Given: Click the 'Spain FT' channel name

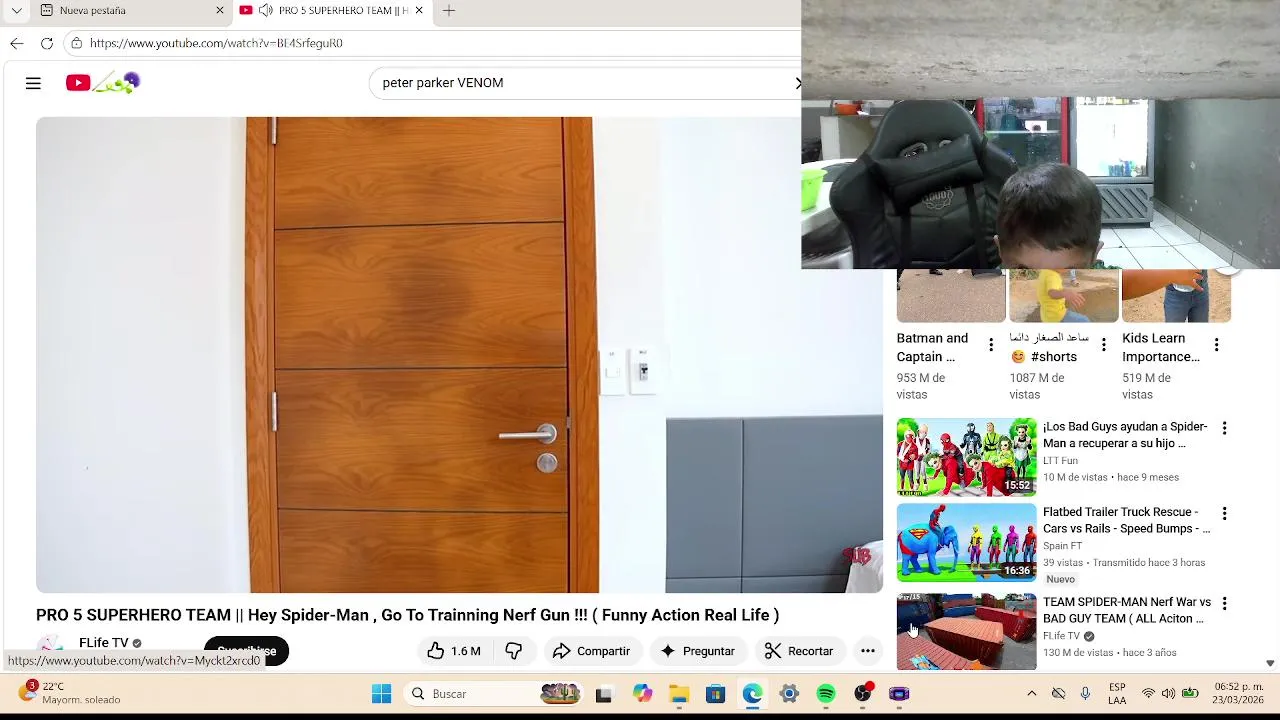Looking at the screenshot, I should pyautogui.click(x=1062, y=546).
